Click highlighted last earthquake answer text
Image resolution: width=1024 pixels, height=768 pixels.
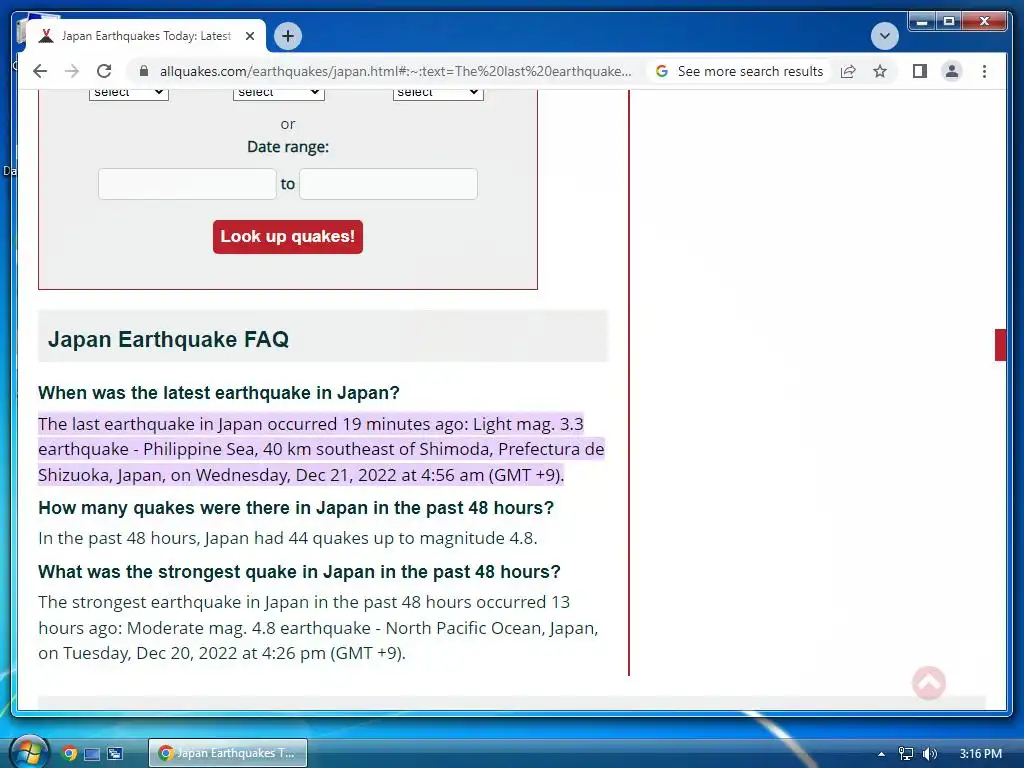[x=321, y=449]
